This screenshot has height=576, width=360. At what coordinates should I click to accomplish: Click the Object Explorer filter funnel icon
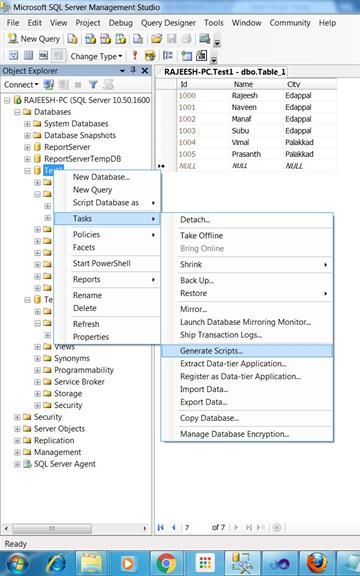tap(93, 85)
